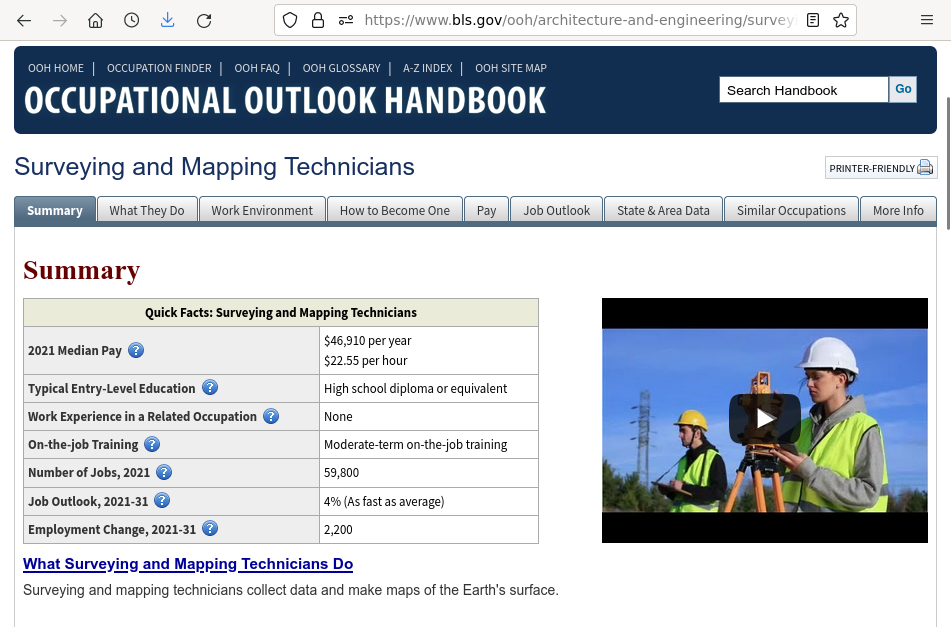The width and height of the screenshot is (951, 627).
Task: Click help icon for Job Outlook, 2021-31
Action: point(161,500)
